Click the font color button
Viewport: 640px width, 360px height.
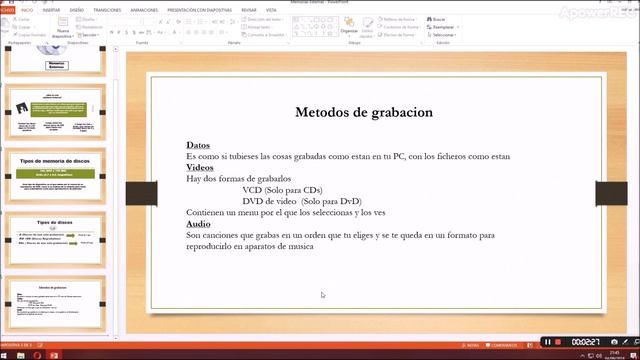coord(175,33)
